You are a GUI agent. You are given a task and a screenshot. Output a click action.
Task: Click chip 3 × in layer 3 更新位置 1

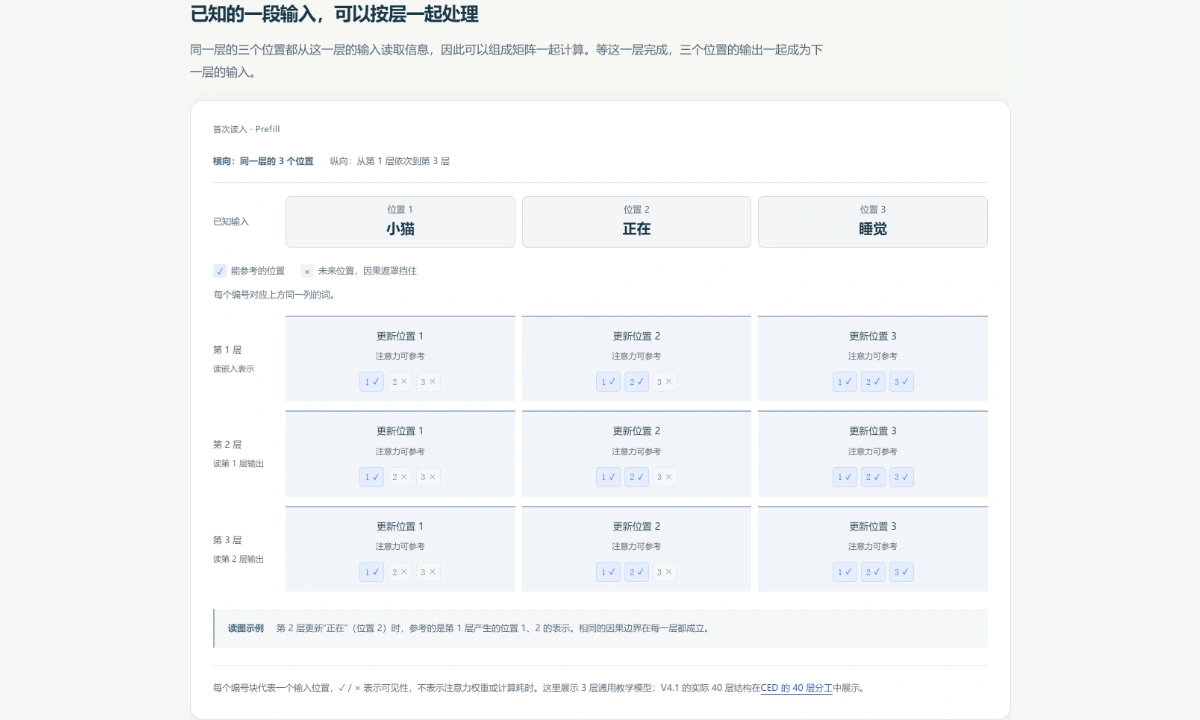pos(428,572)
